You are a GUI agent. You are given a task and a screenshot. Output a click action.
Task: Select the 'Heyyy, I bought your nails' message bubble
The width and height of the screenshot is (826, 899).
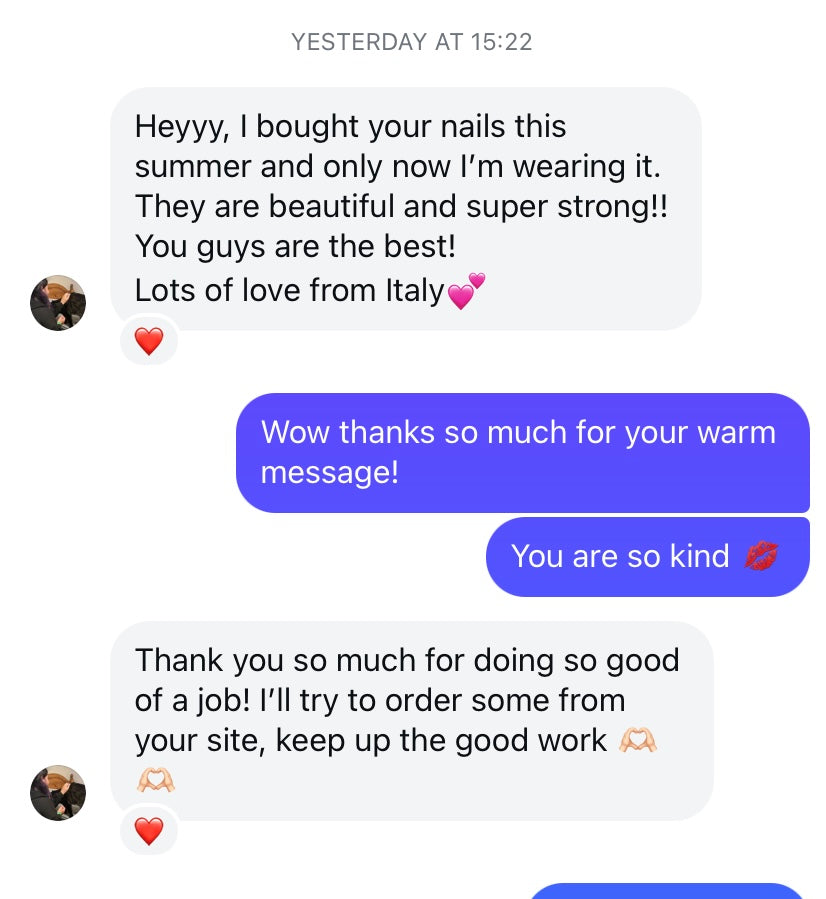(406, 209)
